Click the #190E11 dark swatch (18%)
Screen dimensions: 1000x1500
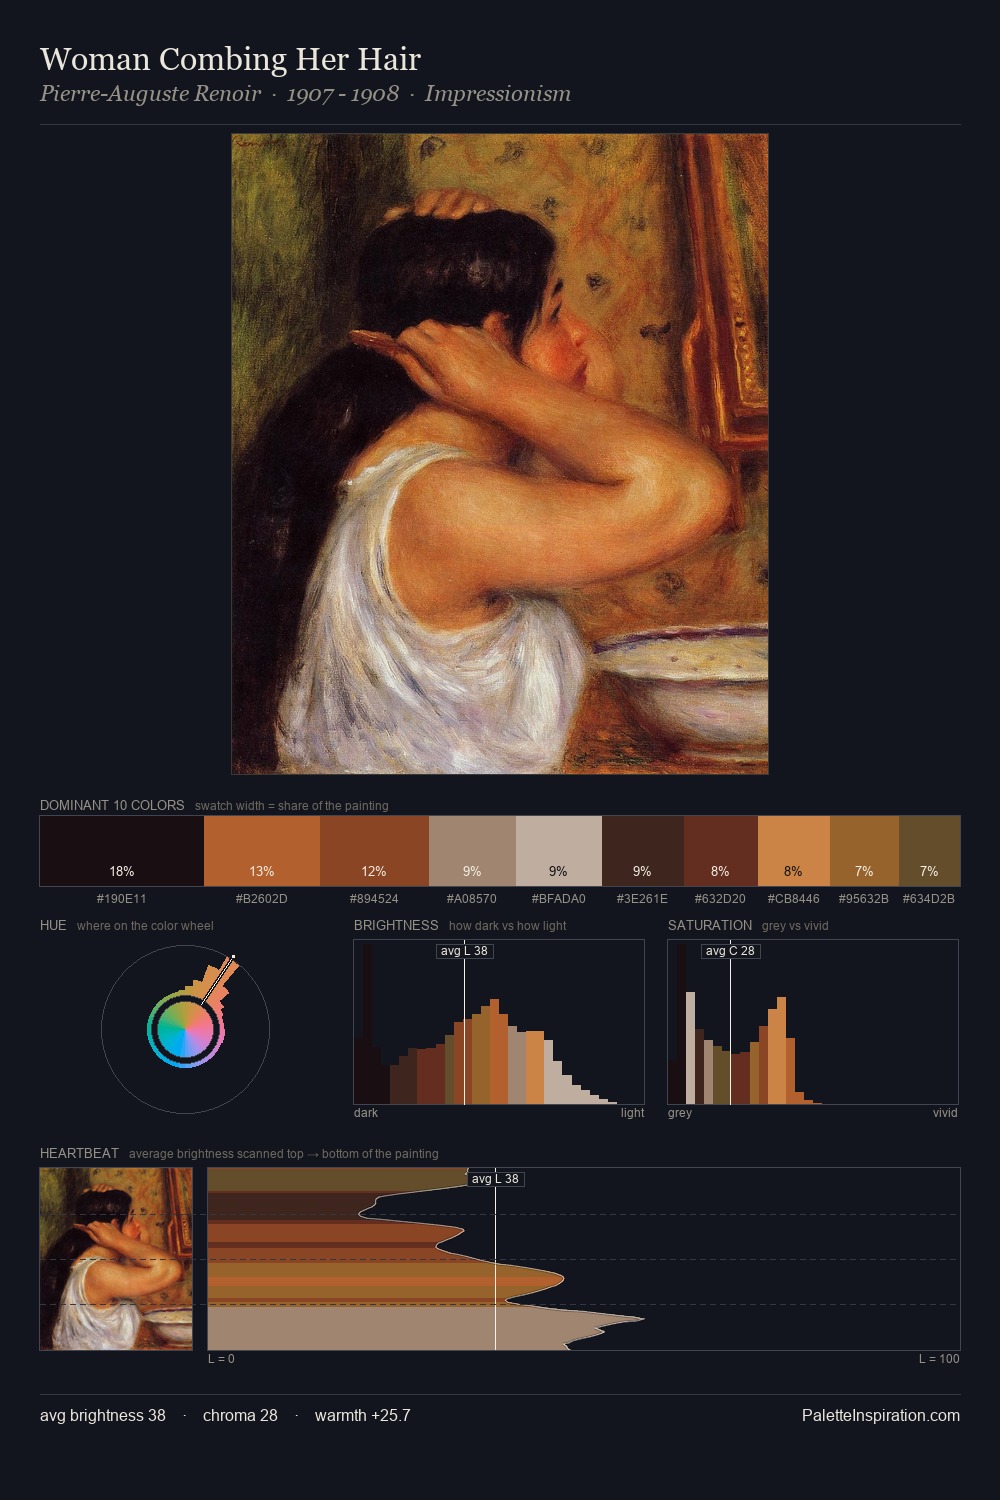[122, 851]
